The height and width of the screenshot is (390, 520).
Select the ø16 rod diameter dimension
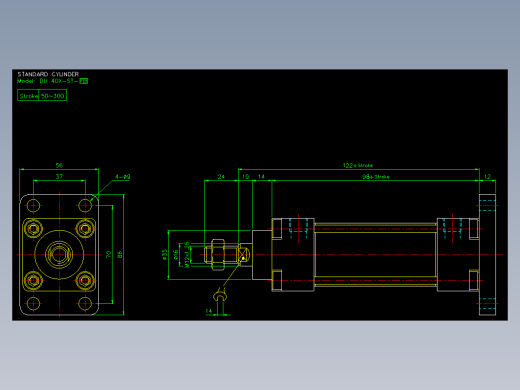(176, 255)
